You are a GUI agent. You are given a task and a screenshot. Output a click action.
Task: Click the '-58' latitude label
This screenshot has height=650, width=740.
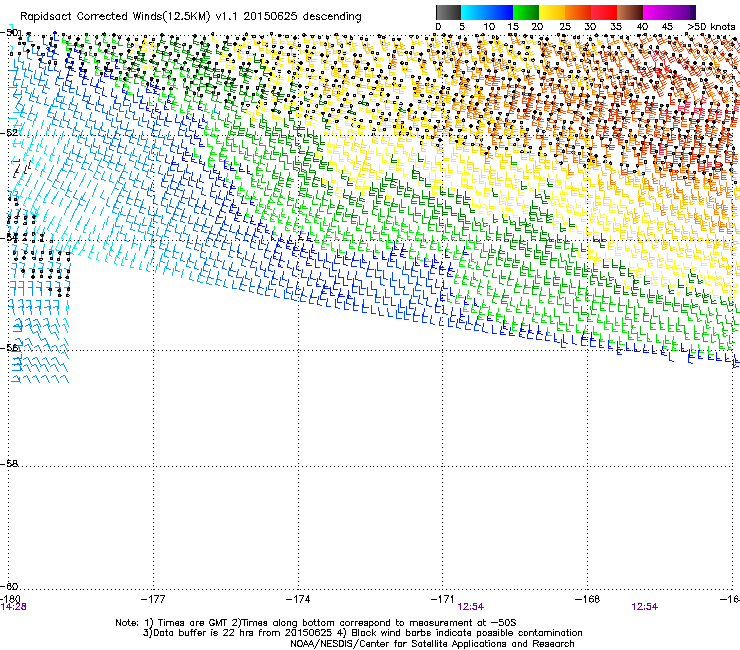pos(9,464)
